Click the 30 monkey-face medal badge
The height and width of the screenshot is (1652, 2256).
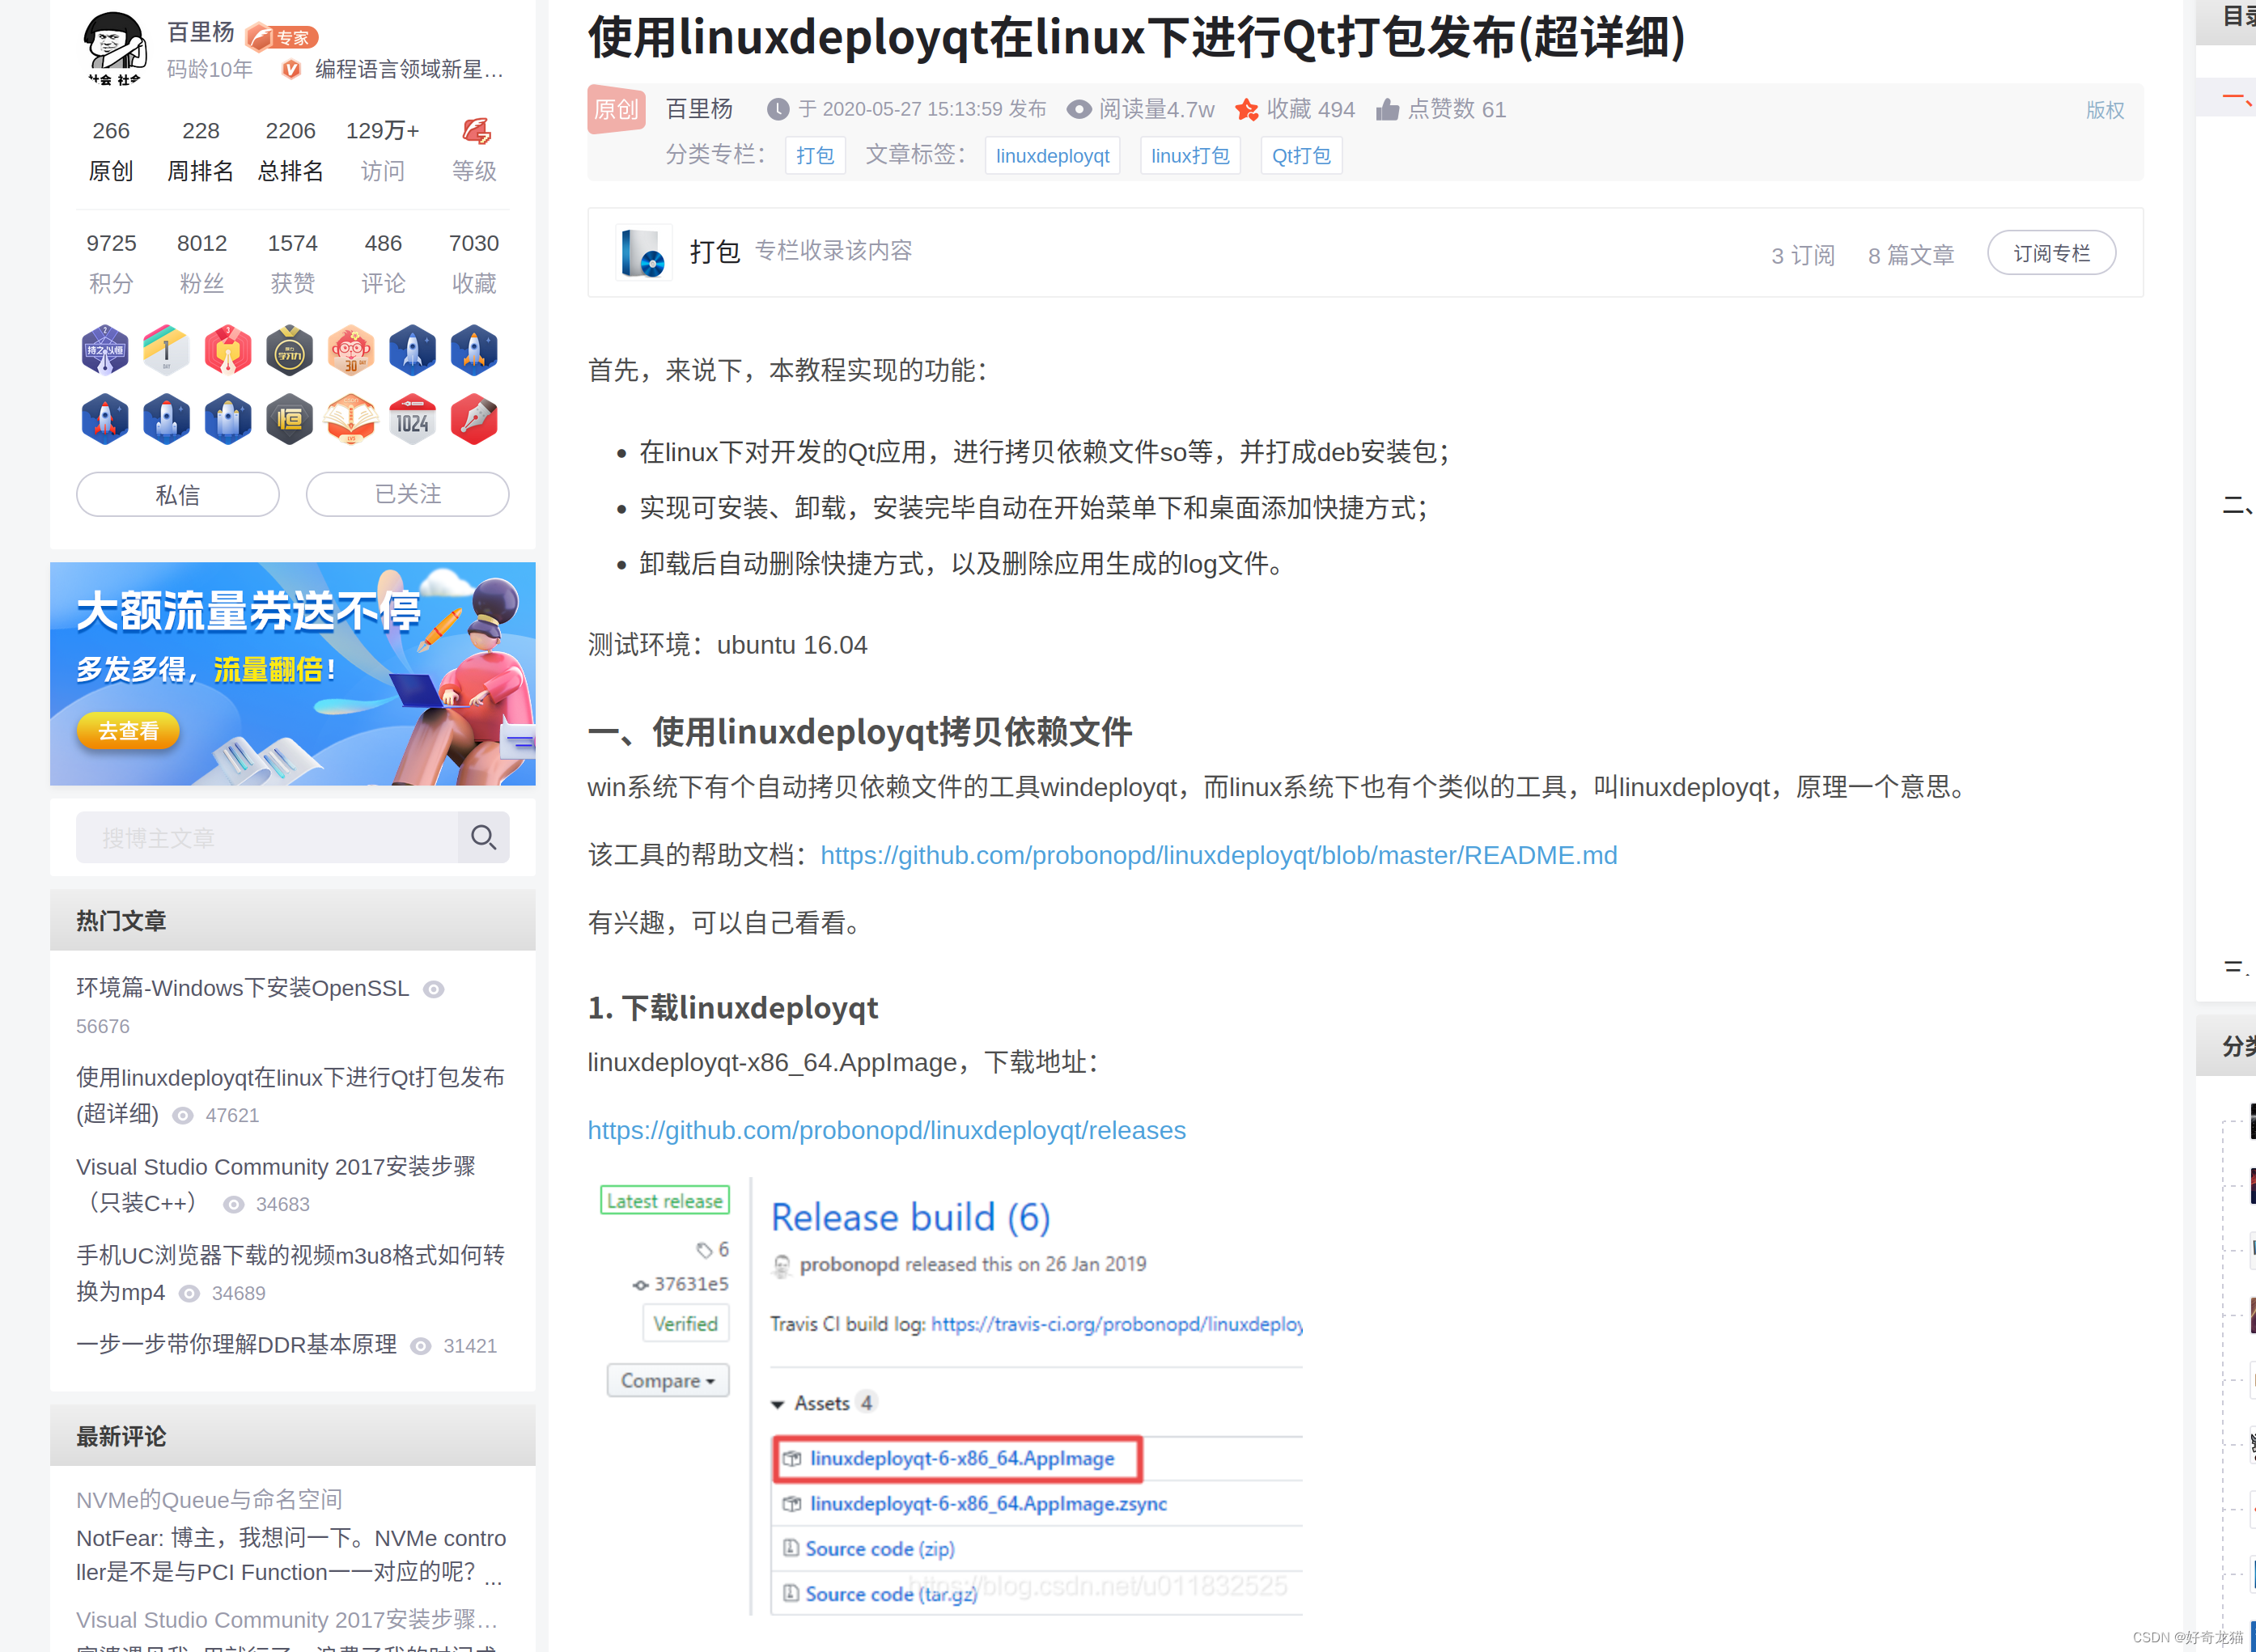tap(351, 350)
